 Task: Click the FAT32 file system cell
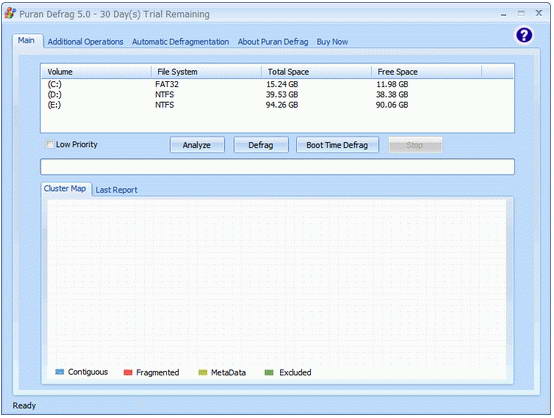167,84
